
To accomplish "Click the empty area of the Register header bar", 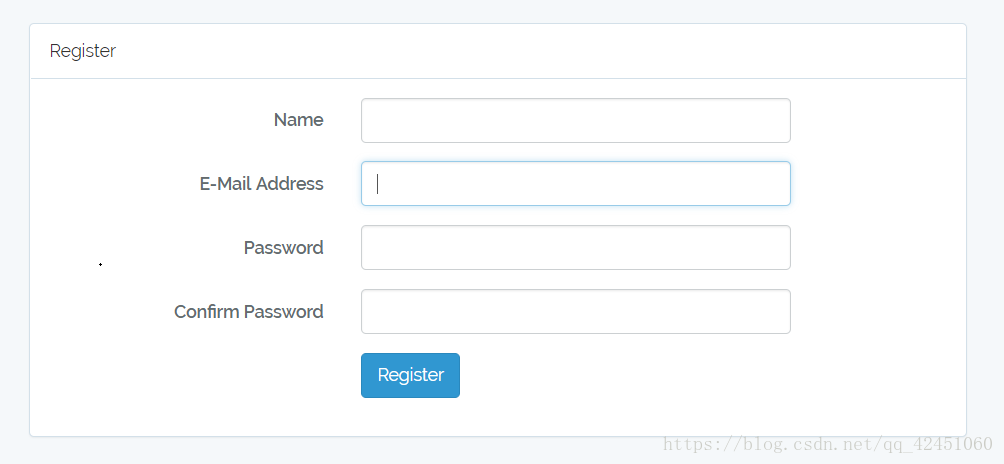I will point(538,51).
